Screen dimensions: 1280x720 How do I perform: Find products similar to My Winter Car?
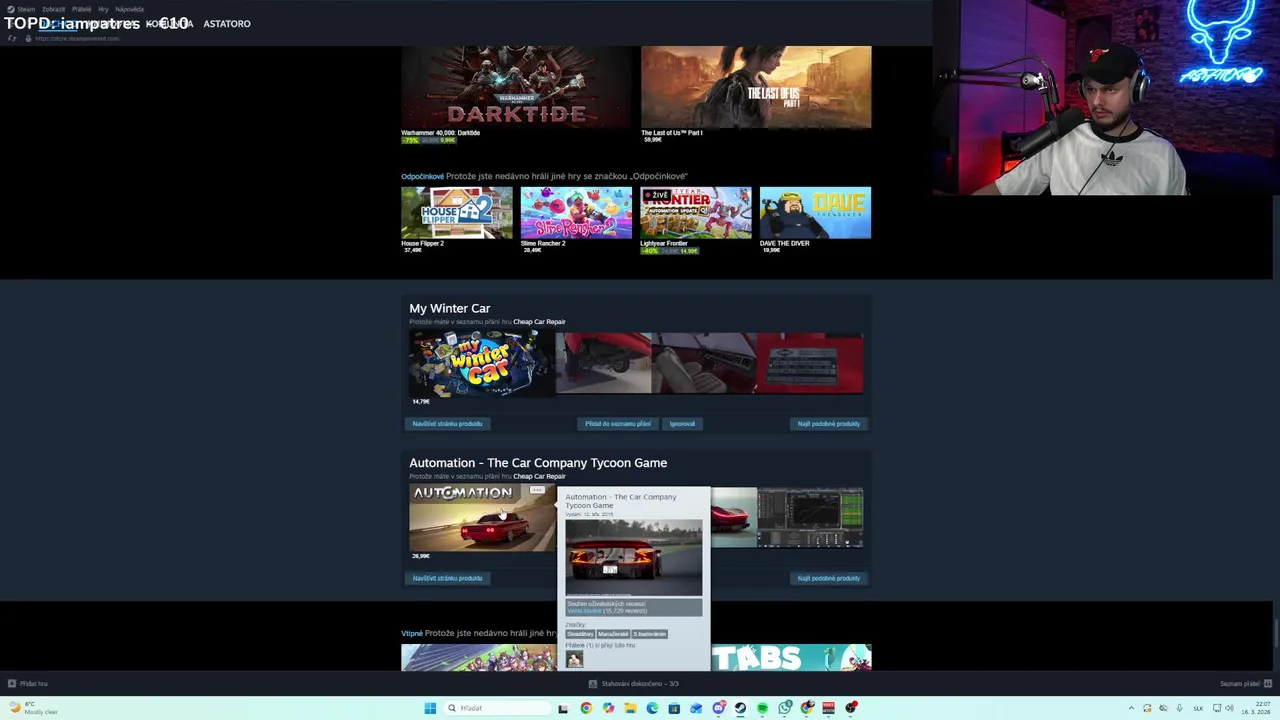pyautogui.click(x=828, y=424)
